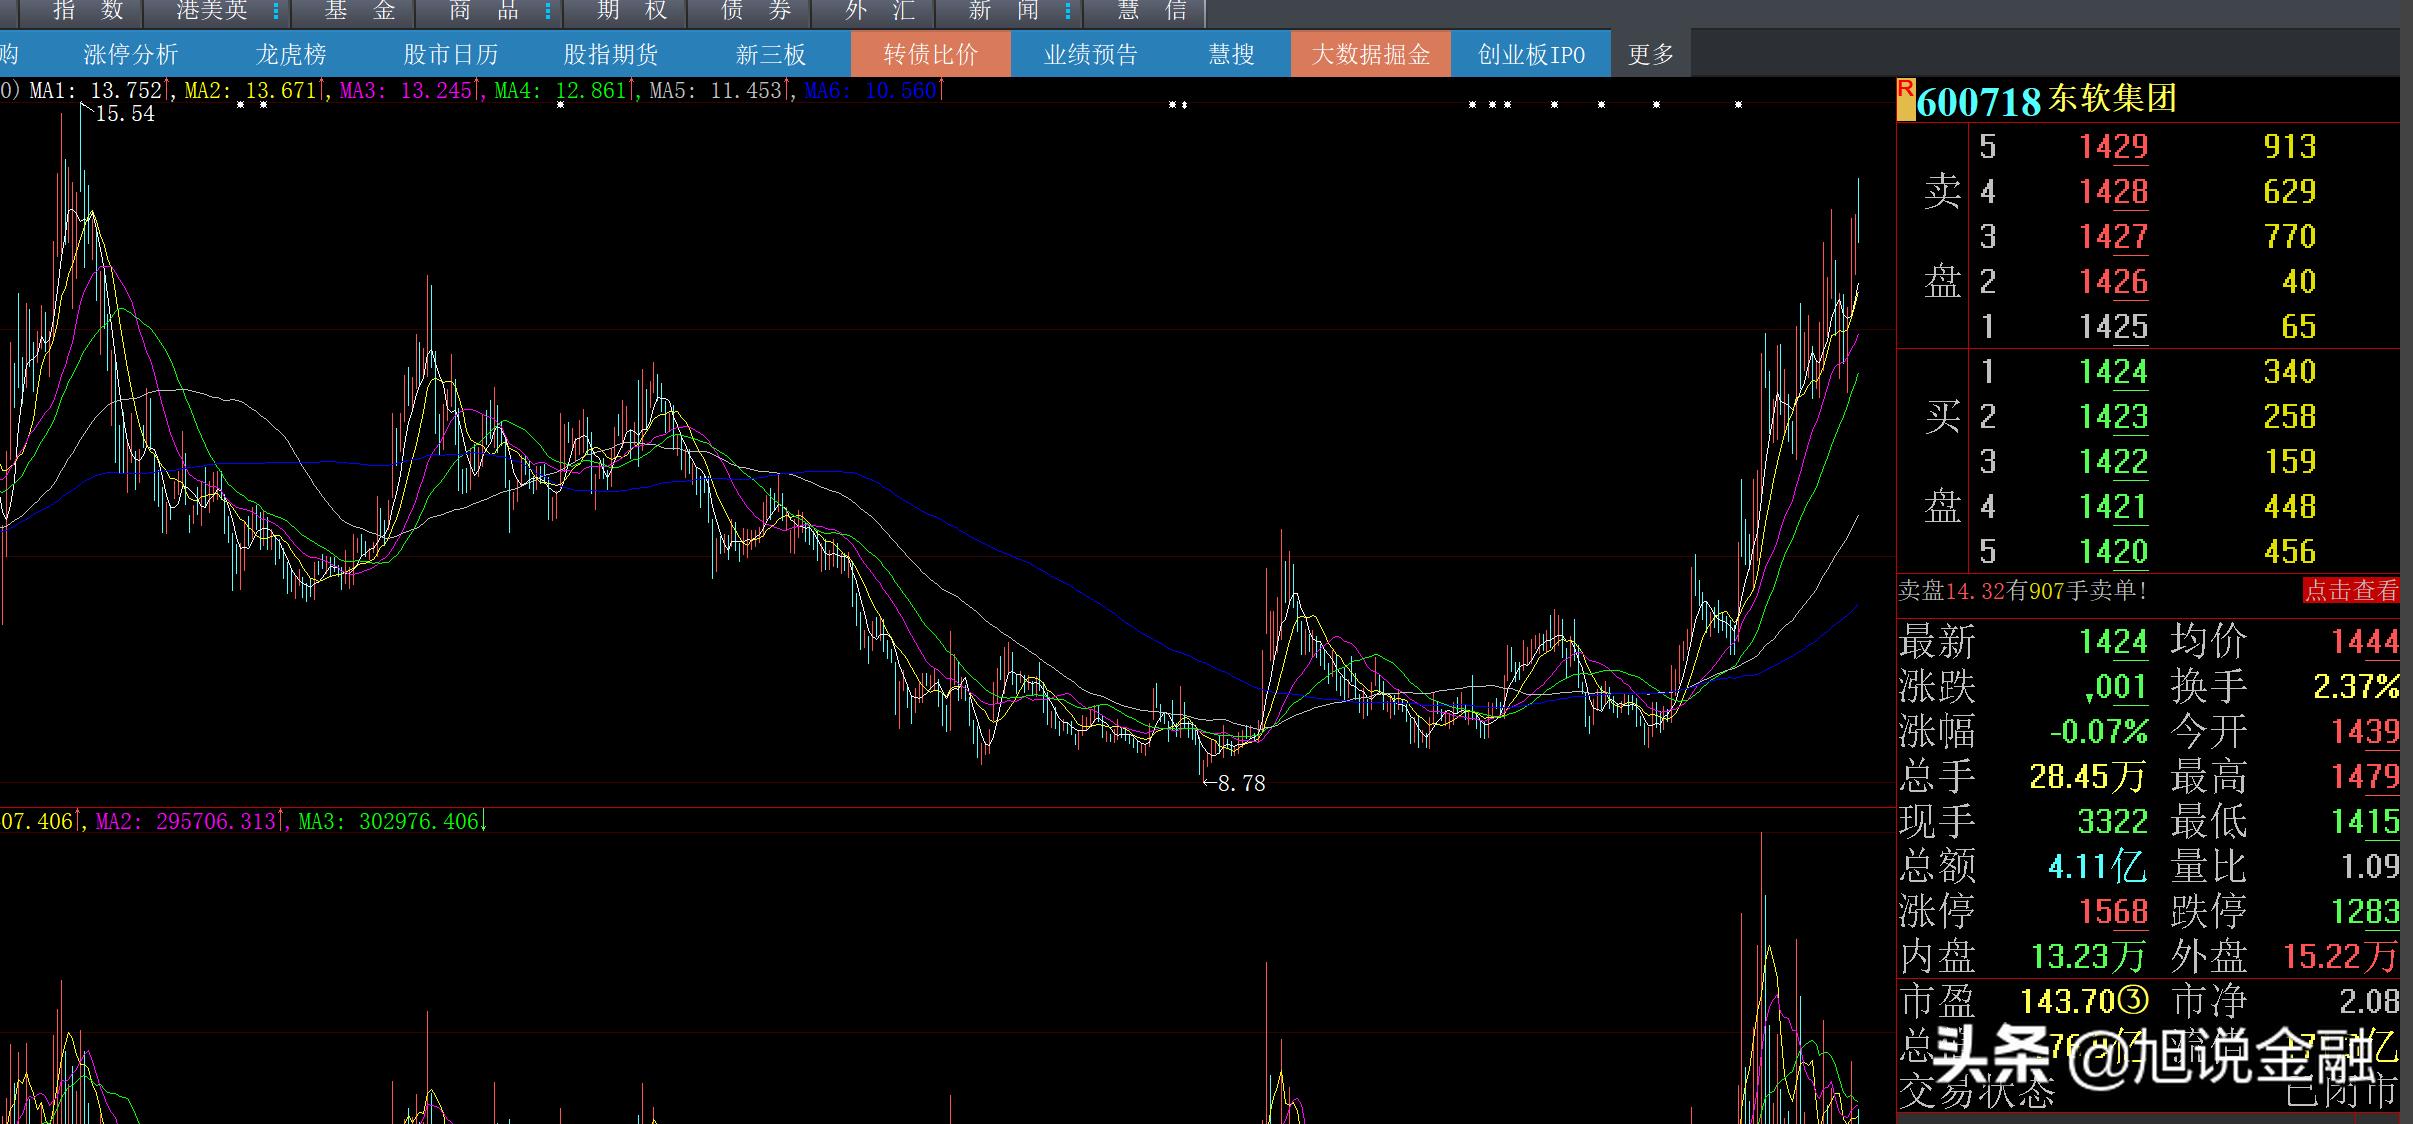Open the 大数据掘金 tab
2413x1124 pixels.
(x=1370, y=54)
